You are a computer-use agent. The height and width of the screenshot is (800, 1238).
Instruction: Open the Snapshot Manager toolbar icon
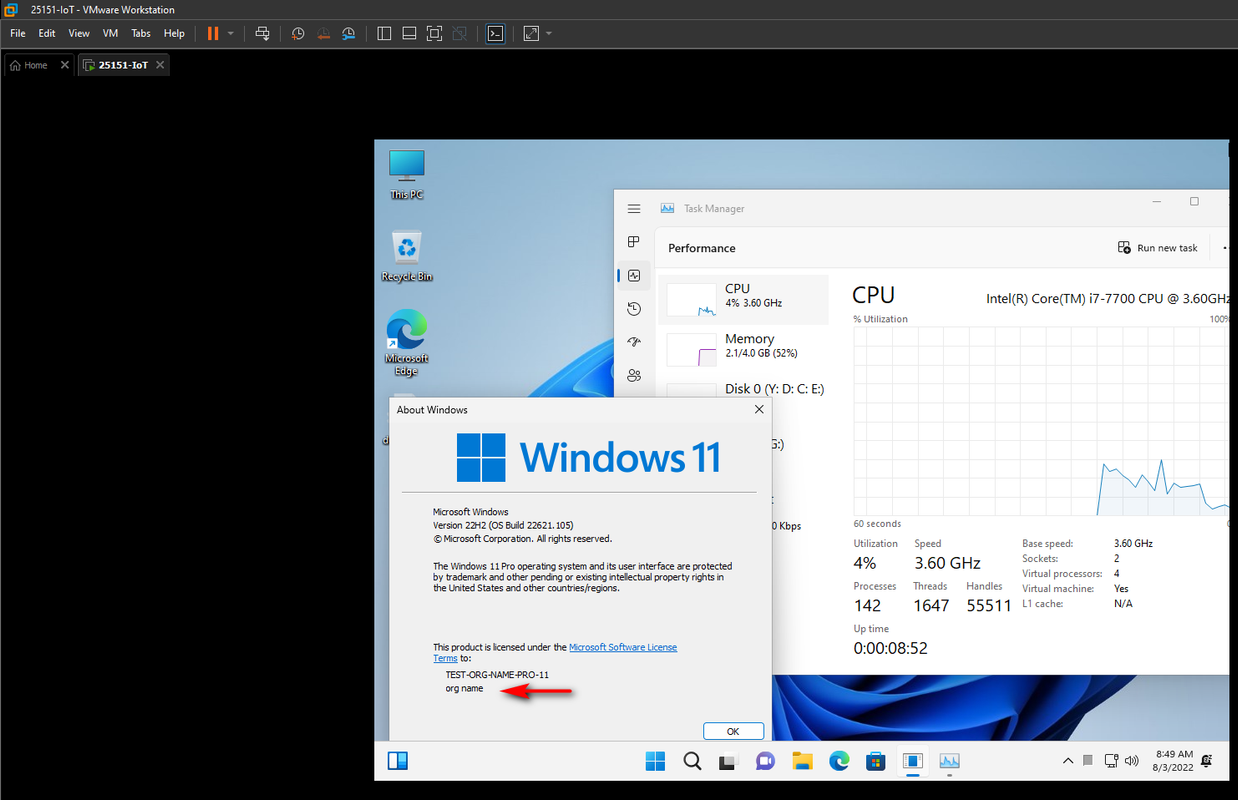pos(349,33)
